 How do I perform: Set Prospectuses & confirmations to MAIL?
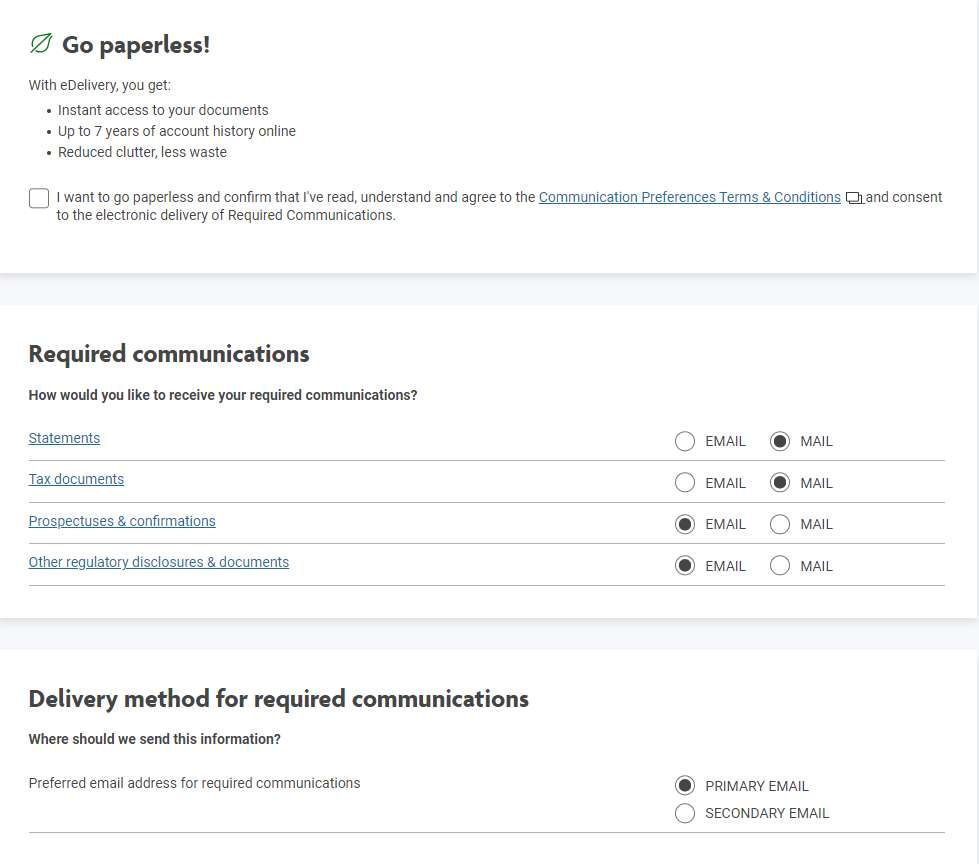tap(780, 524)
